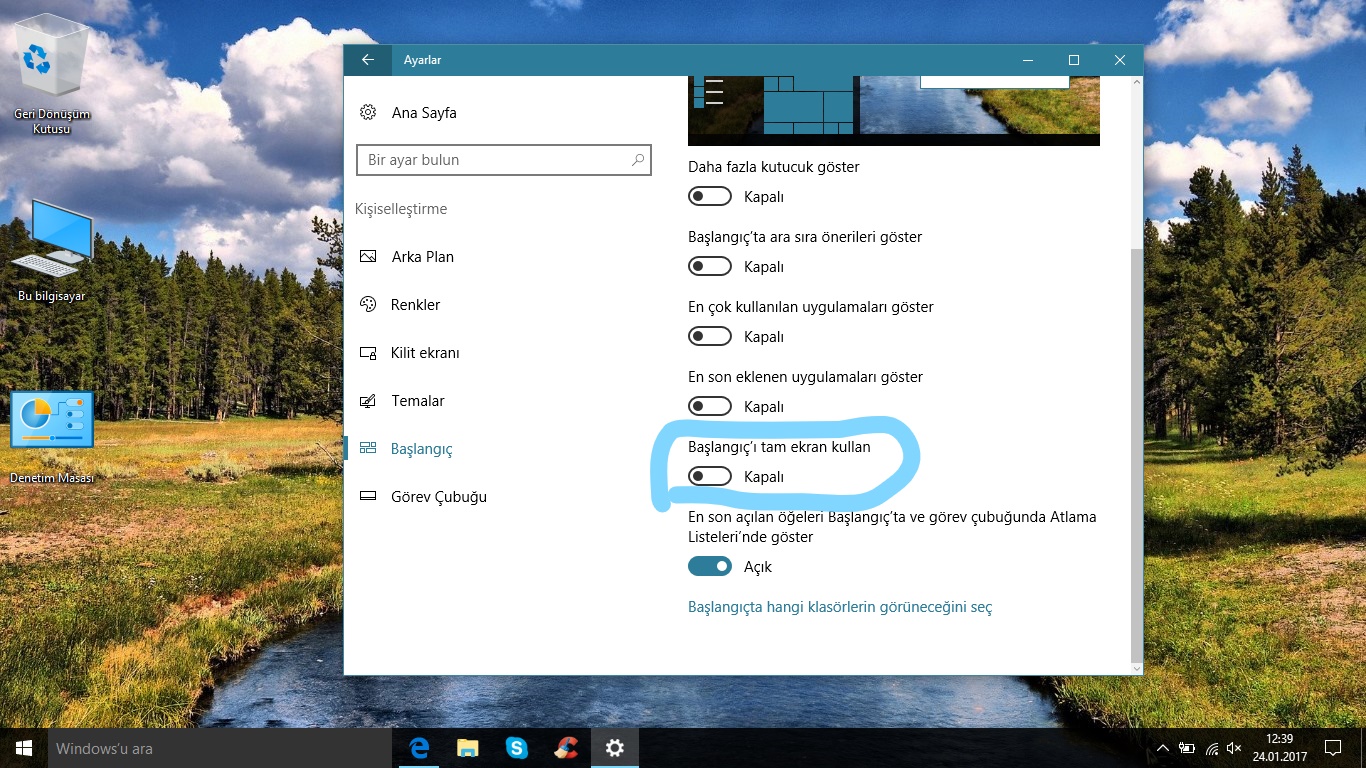
Task: Click the battery icon in the tray
Action: tap(1187, 748)
